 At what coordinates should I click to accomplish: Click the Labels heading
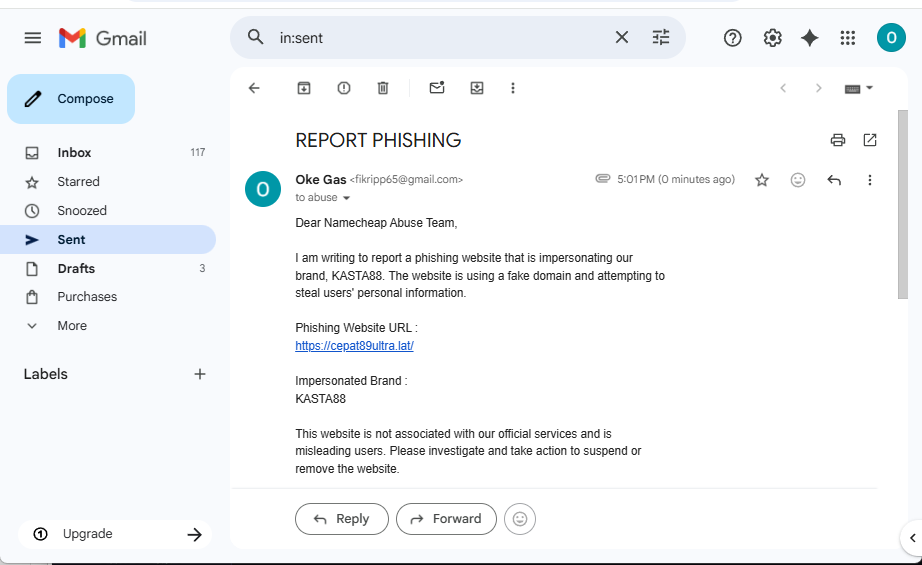pos(45,374)
